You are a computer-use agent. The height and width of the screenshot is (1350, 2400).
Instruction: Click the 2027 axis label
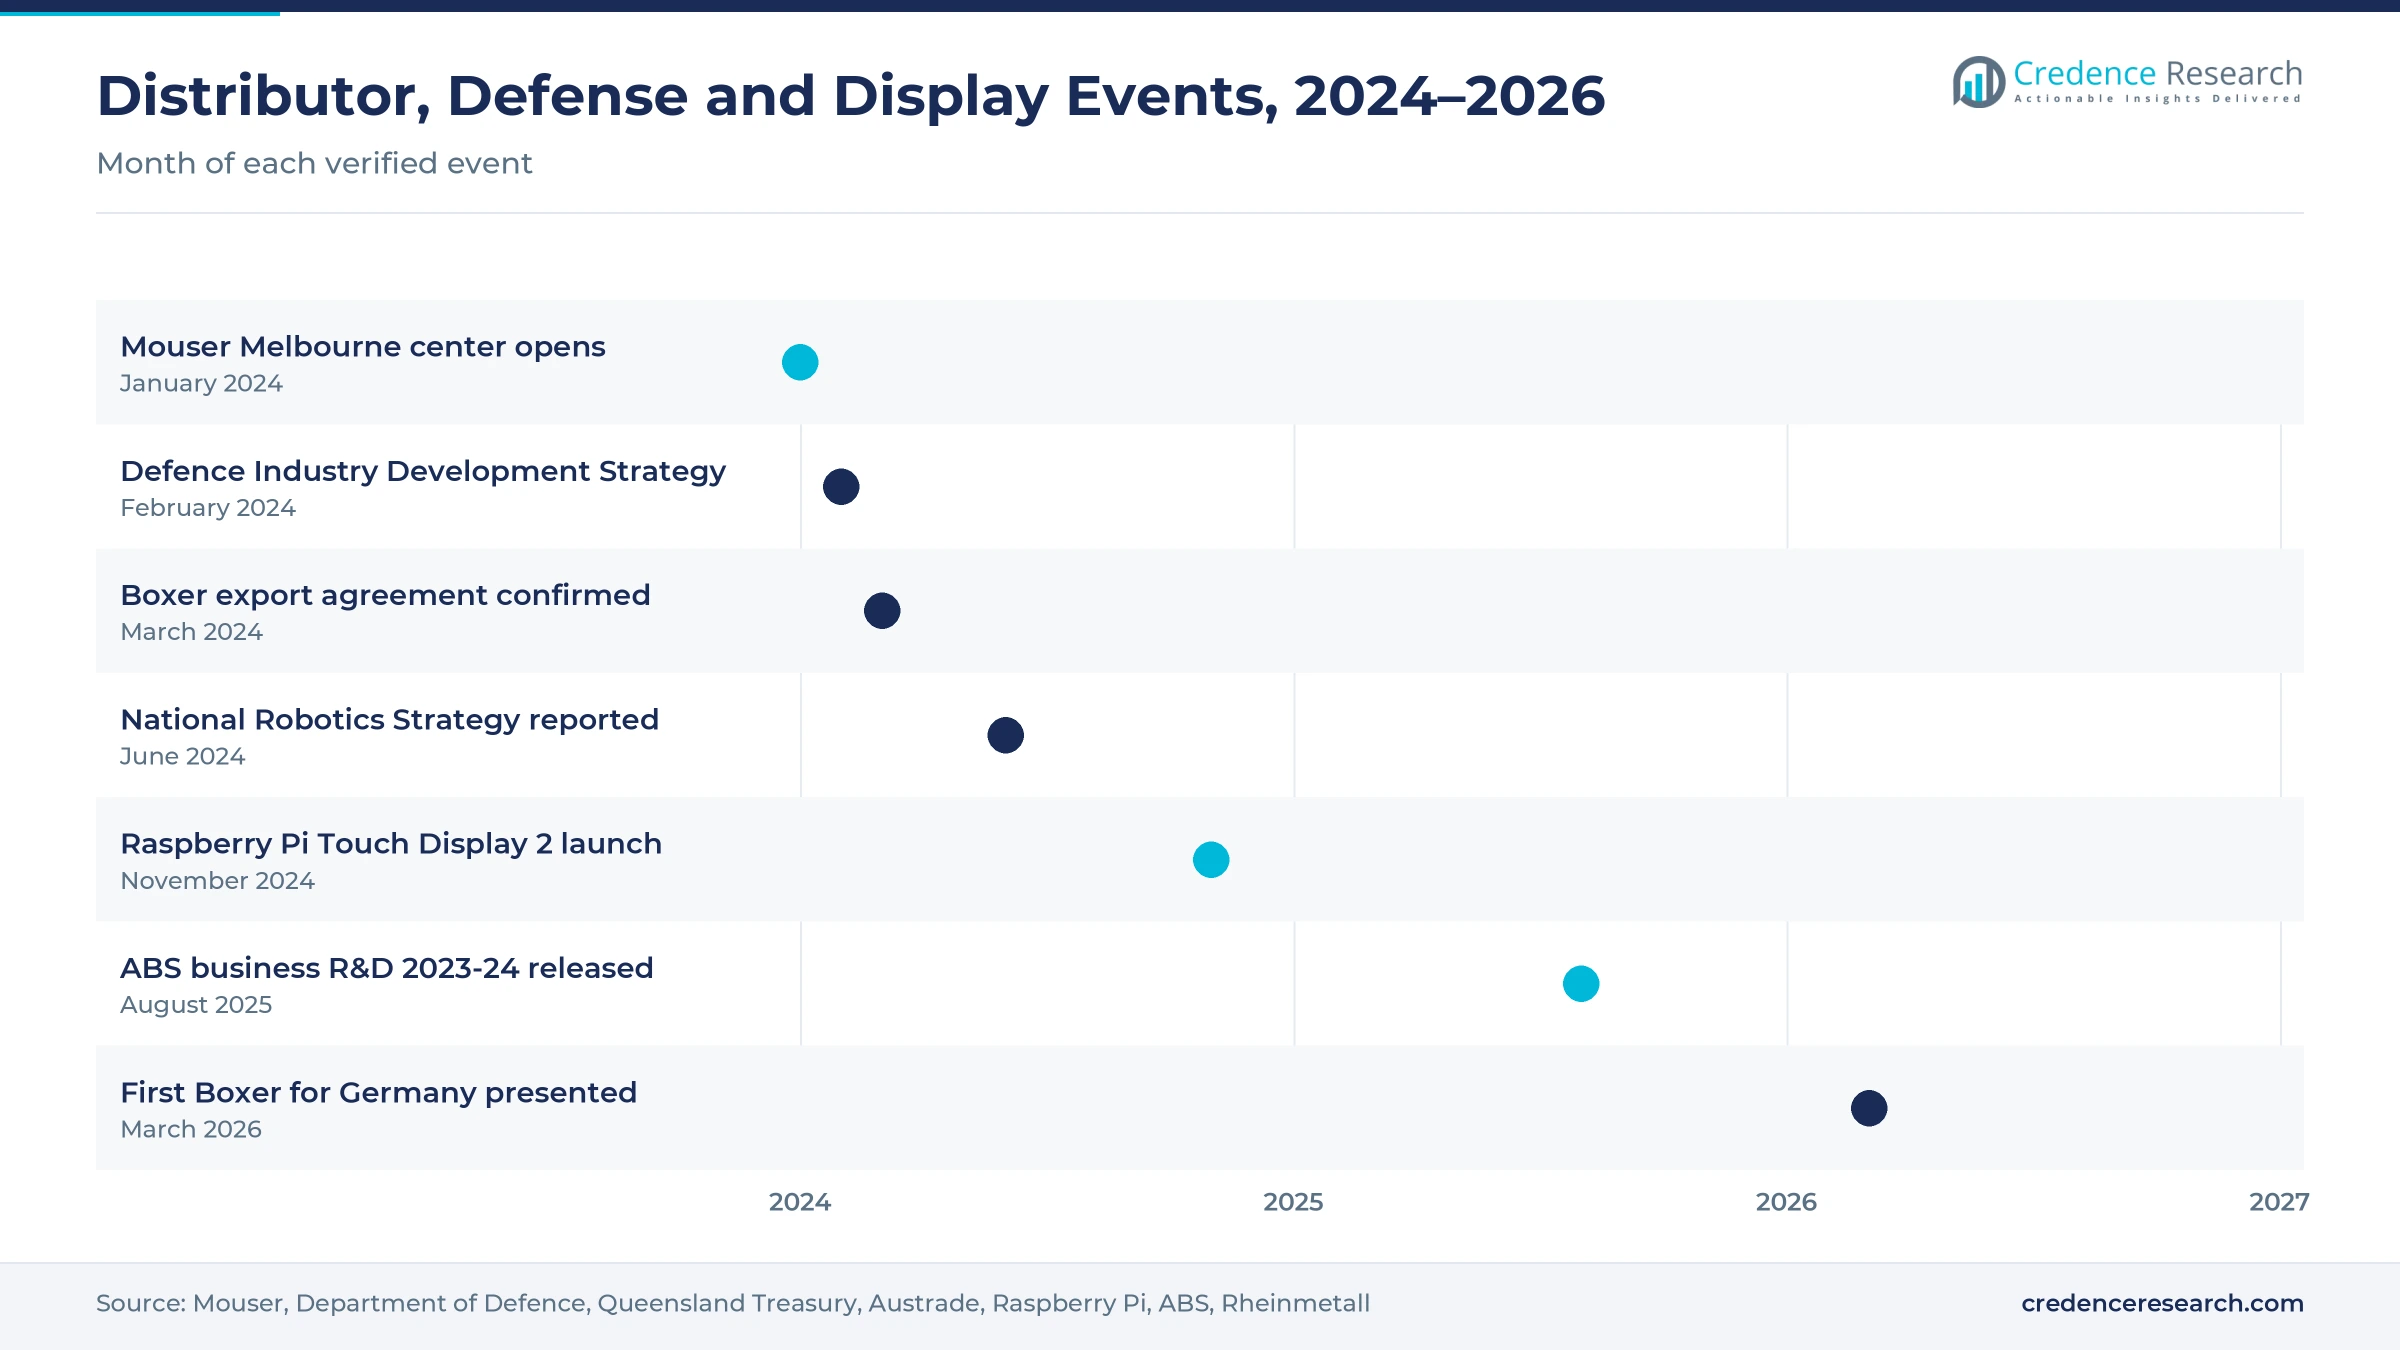[2279, 1202]
